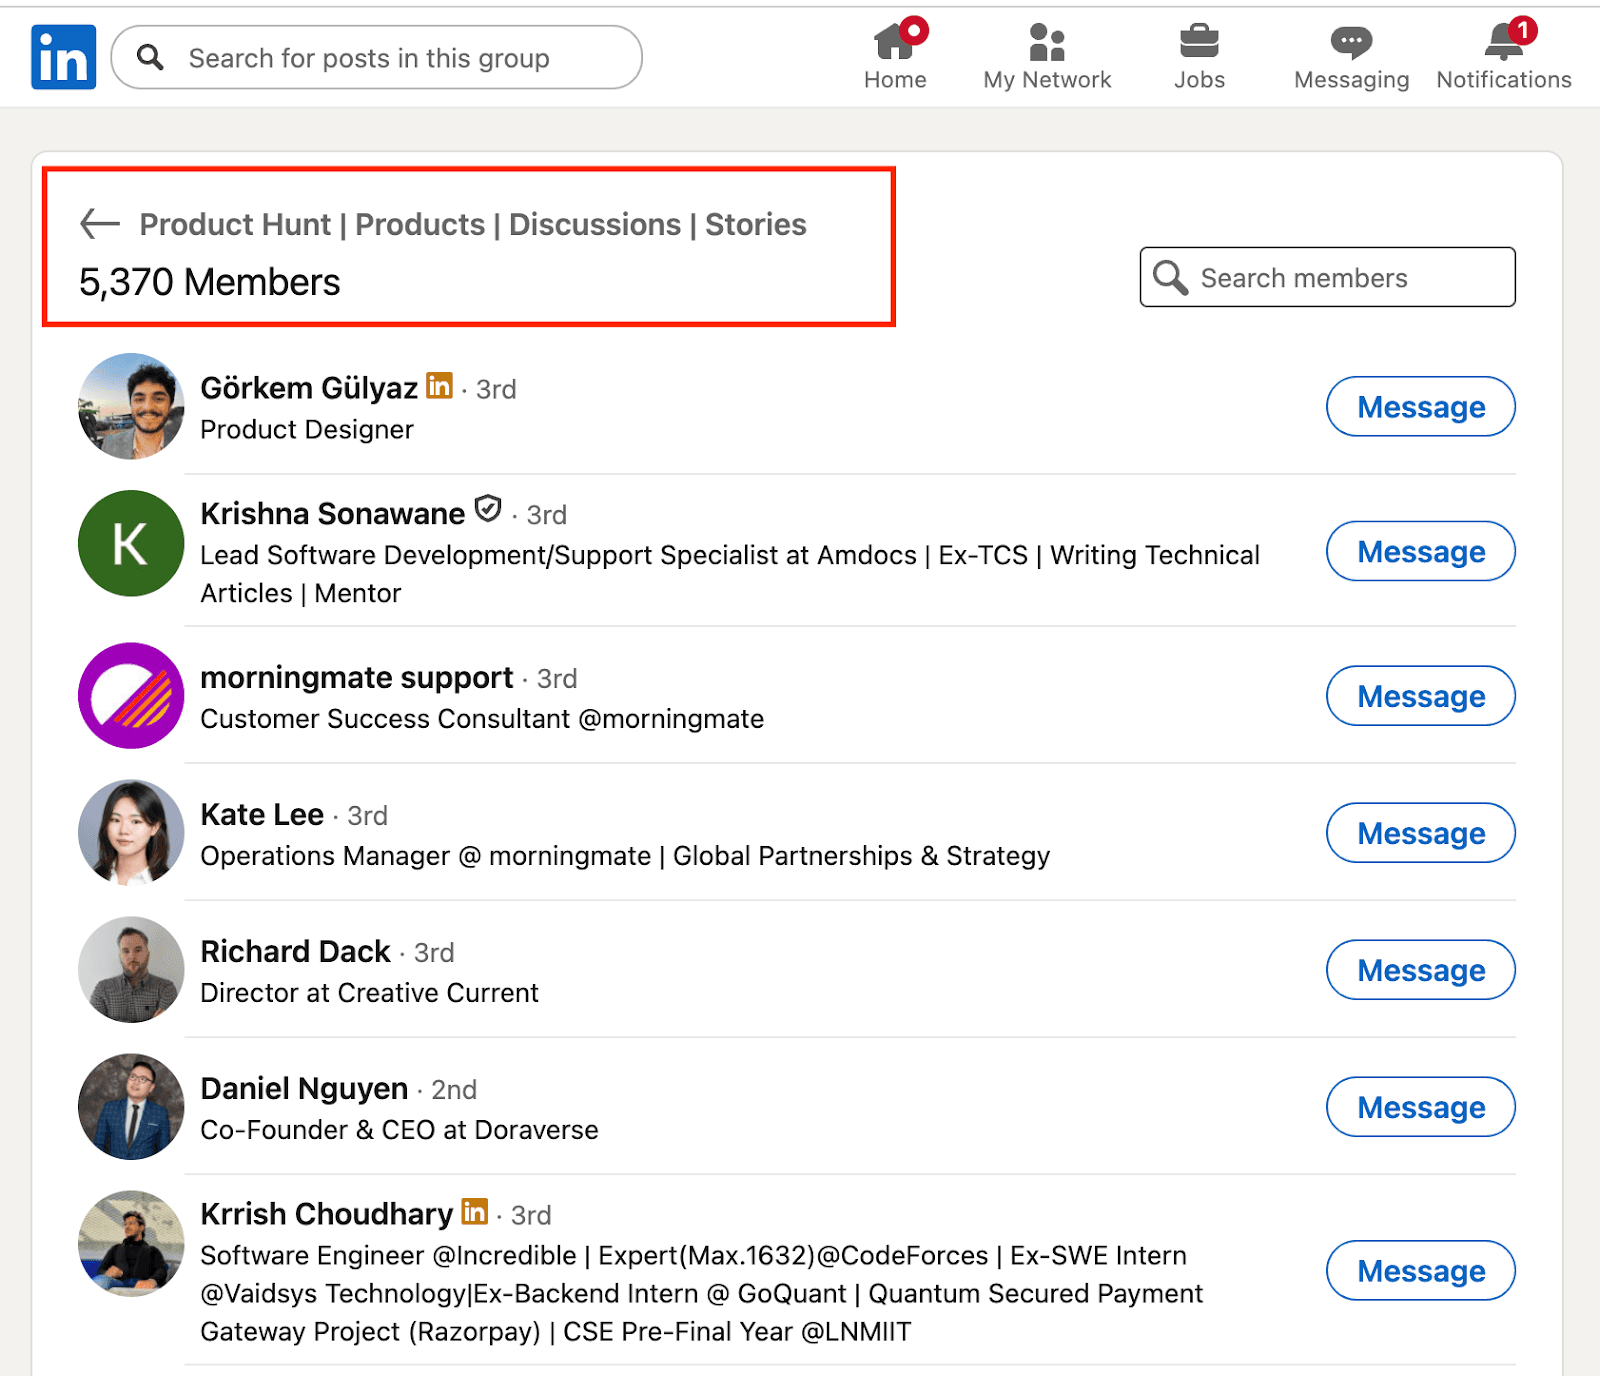Message Daniel Nguyen
The image size is (1600, 1376).
click(1421, 1107)
